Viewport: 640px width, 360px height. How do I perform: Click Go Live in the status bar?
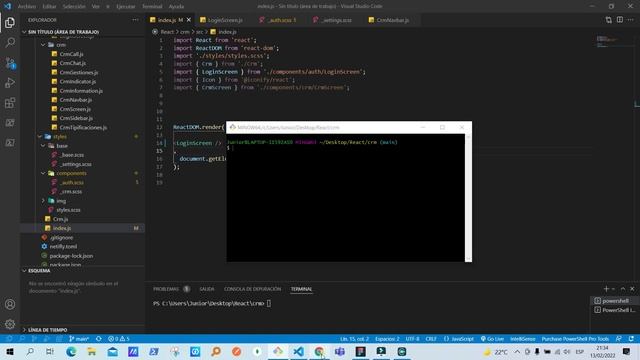pyautogui.click(x=492, y=339)
